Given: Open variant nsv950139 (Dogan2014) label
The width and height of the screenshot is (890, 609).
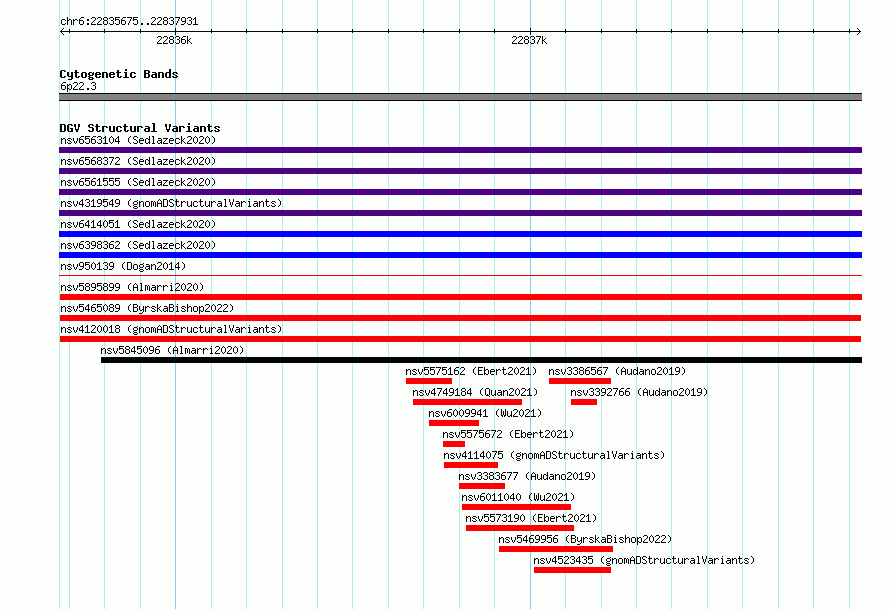Looking at the screenshot, I should point(123,266).
